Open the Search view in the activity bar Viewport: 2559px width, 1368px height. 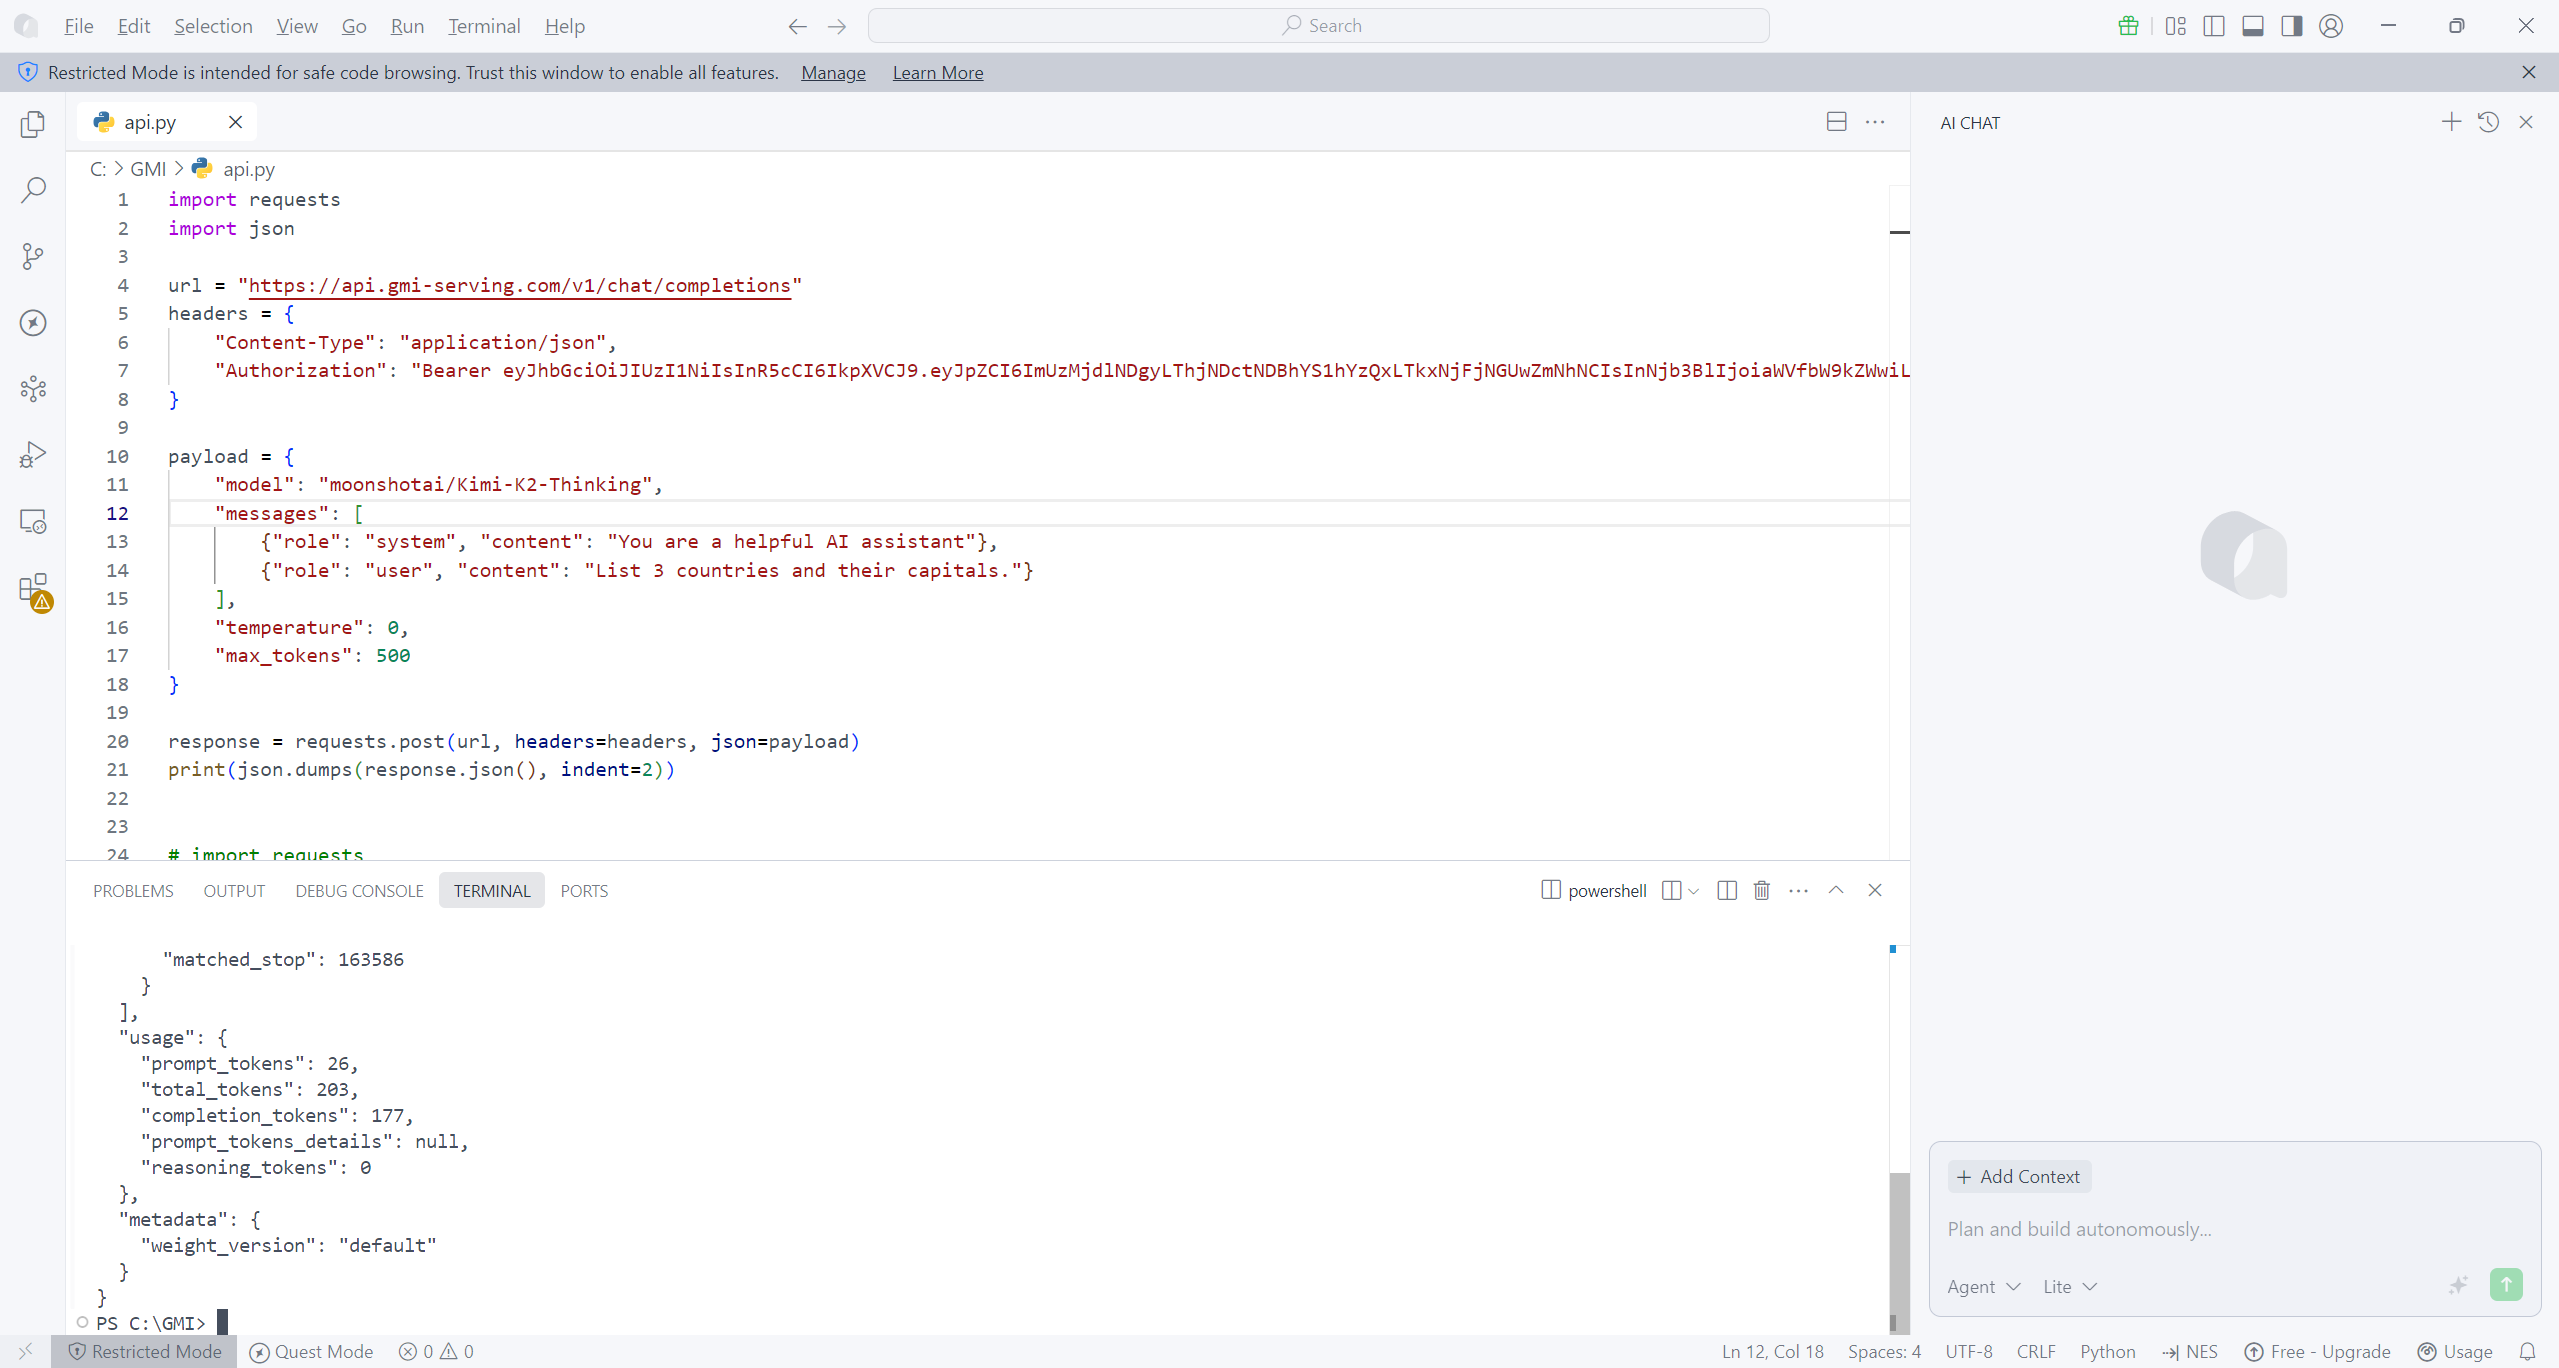point(33,190)
